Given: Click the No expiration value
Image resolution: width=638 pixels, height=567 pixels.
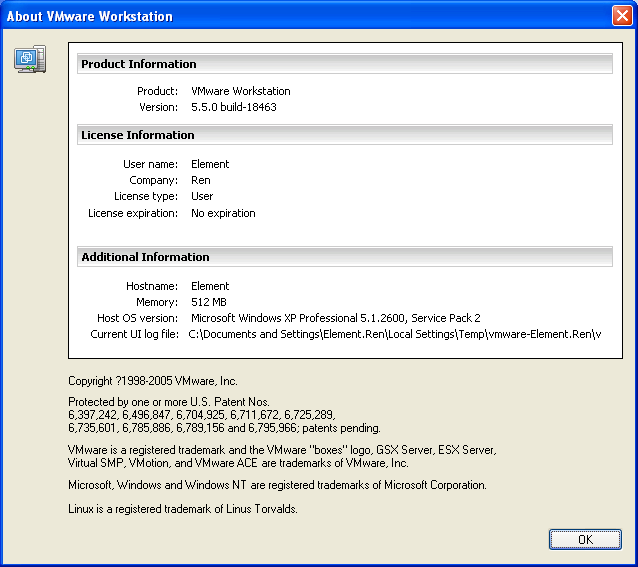Looking at the screenshot, I should click(x=223, y=213).
